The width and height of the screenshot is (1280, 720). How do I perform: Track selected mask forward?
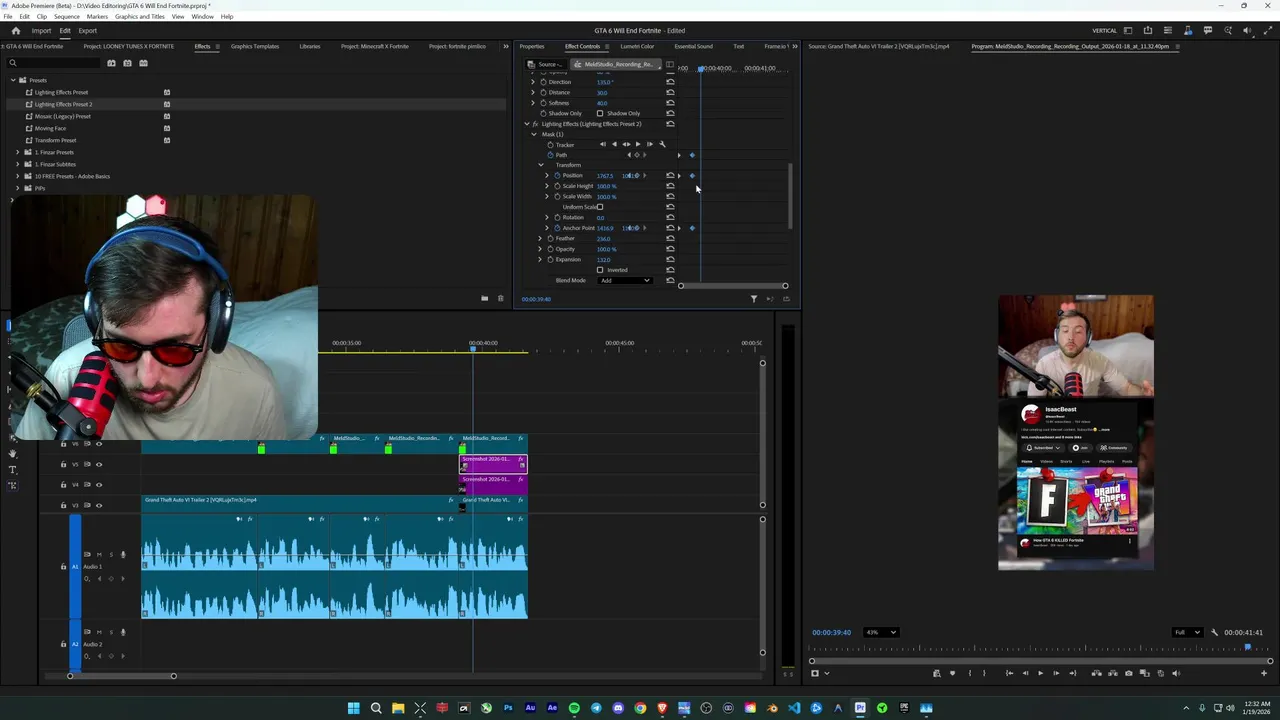click(x=638, y=144)
